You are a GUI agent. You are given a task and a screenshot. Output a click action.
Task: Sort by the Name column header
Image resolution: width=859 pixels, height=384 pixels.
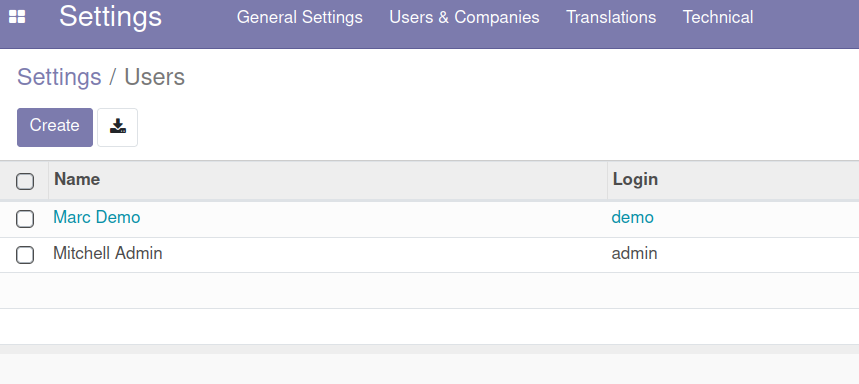tap(328, 180)
